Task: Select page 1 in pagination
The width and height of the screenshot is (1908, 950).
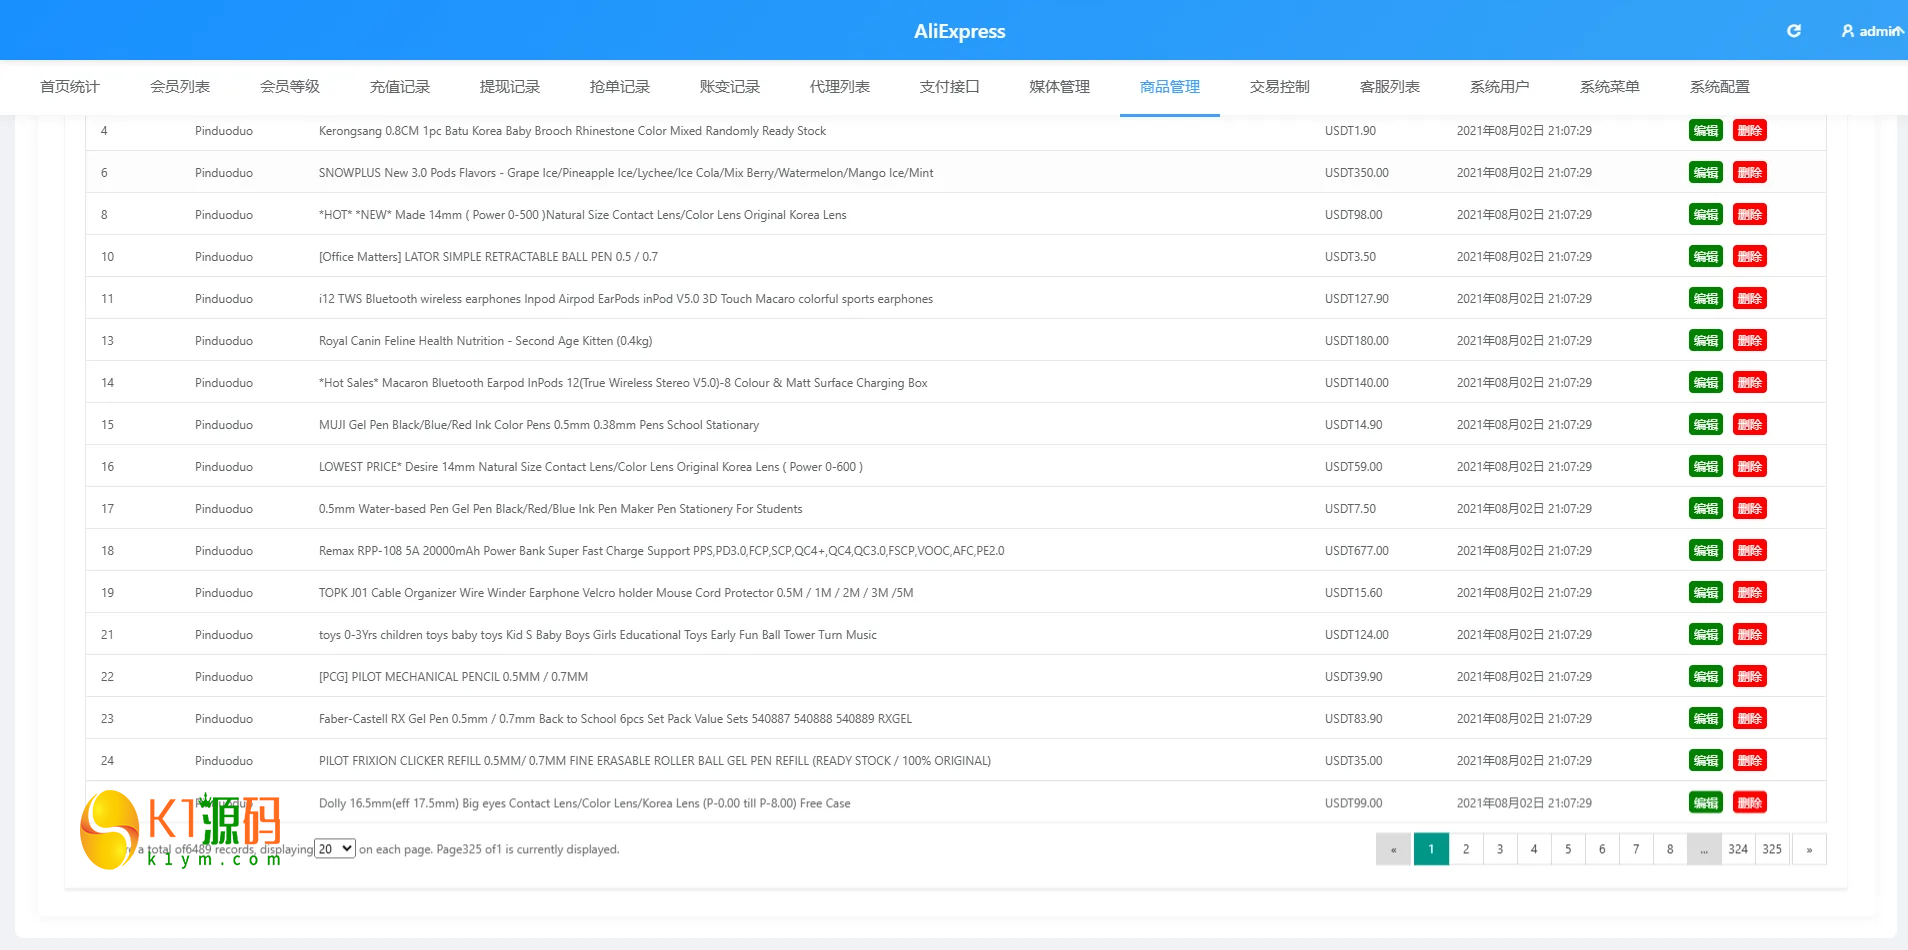Action: pos(1431,849)
